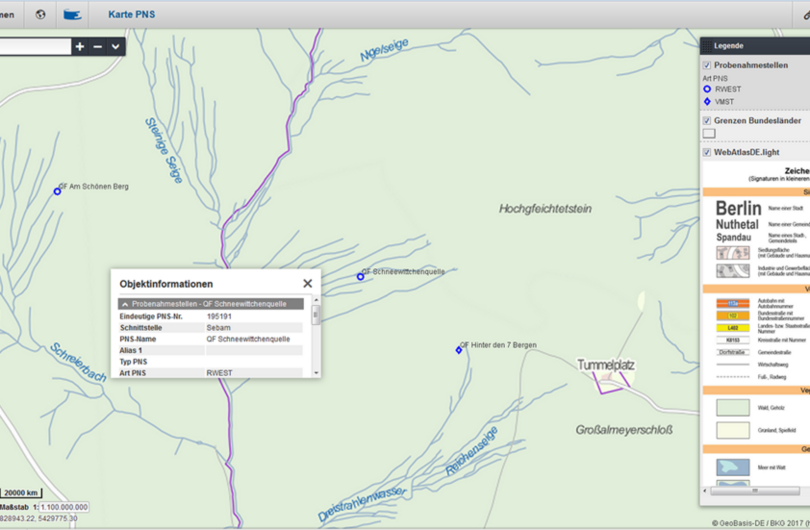The image size is (810, 530).
Task: Disable the WebAtlasDE.light layer checkbox
Action: (707, 153)
